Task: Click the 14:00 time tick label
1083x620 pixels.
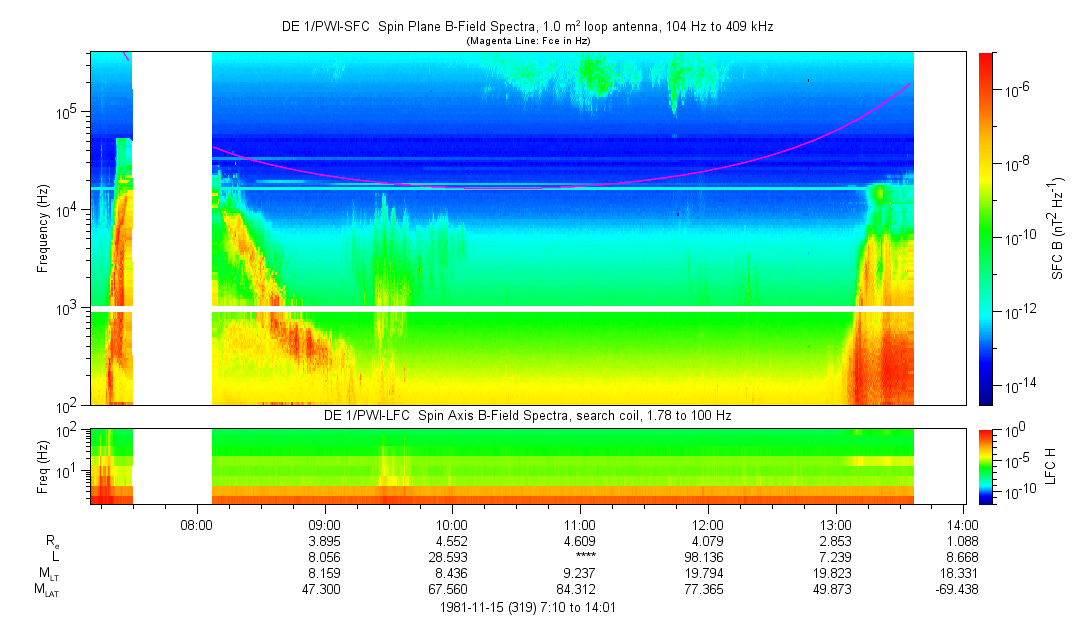Action: pos(962,524)
